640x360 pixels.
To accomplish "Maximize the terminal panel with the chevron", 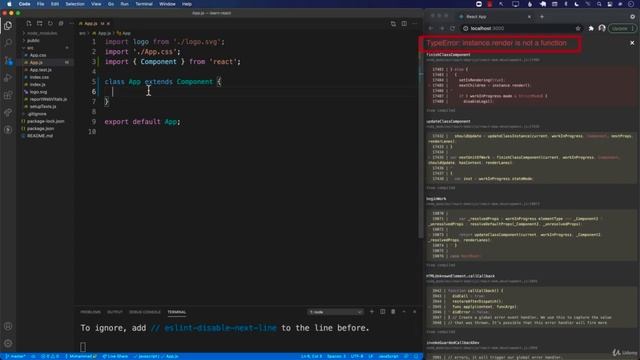I will [404, 312].
